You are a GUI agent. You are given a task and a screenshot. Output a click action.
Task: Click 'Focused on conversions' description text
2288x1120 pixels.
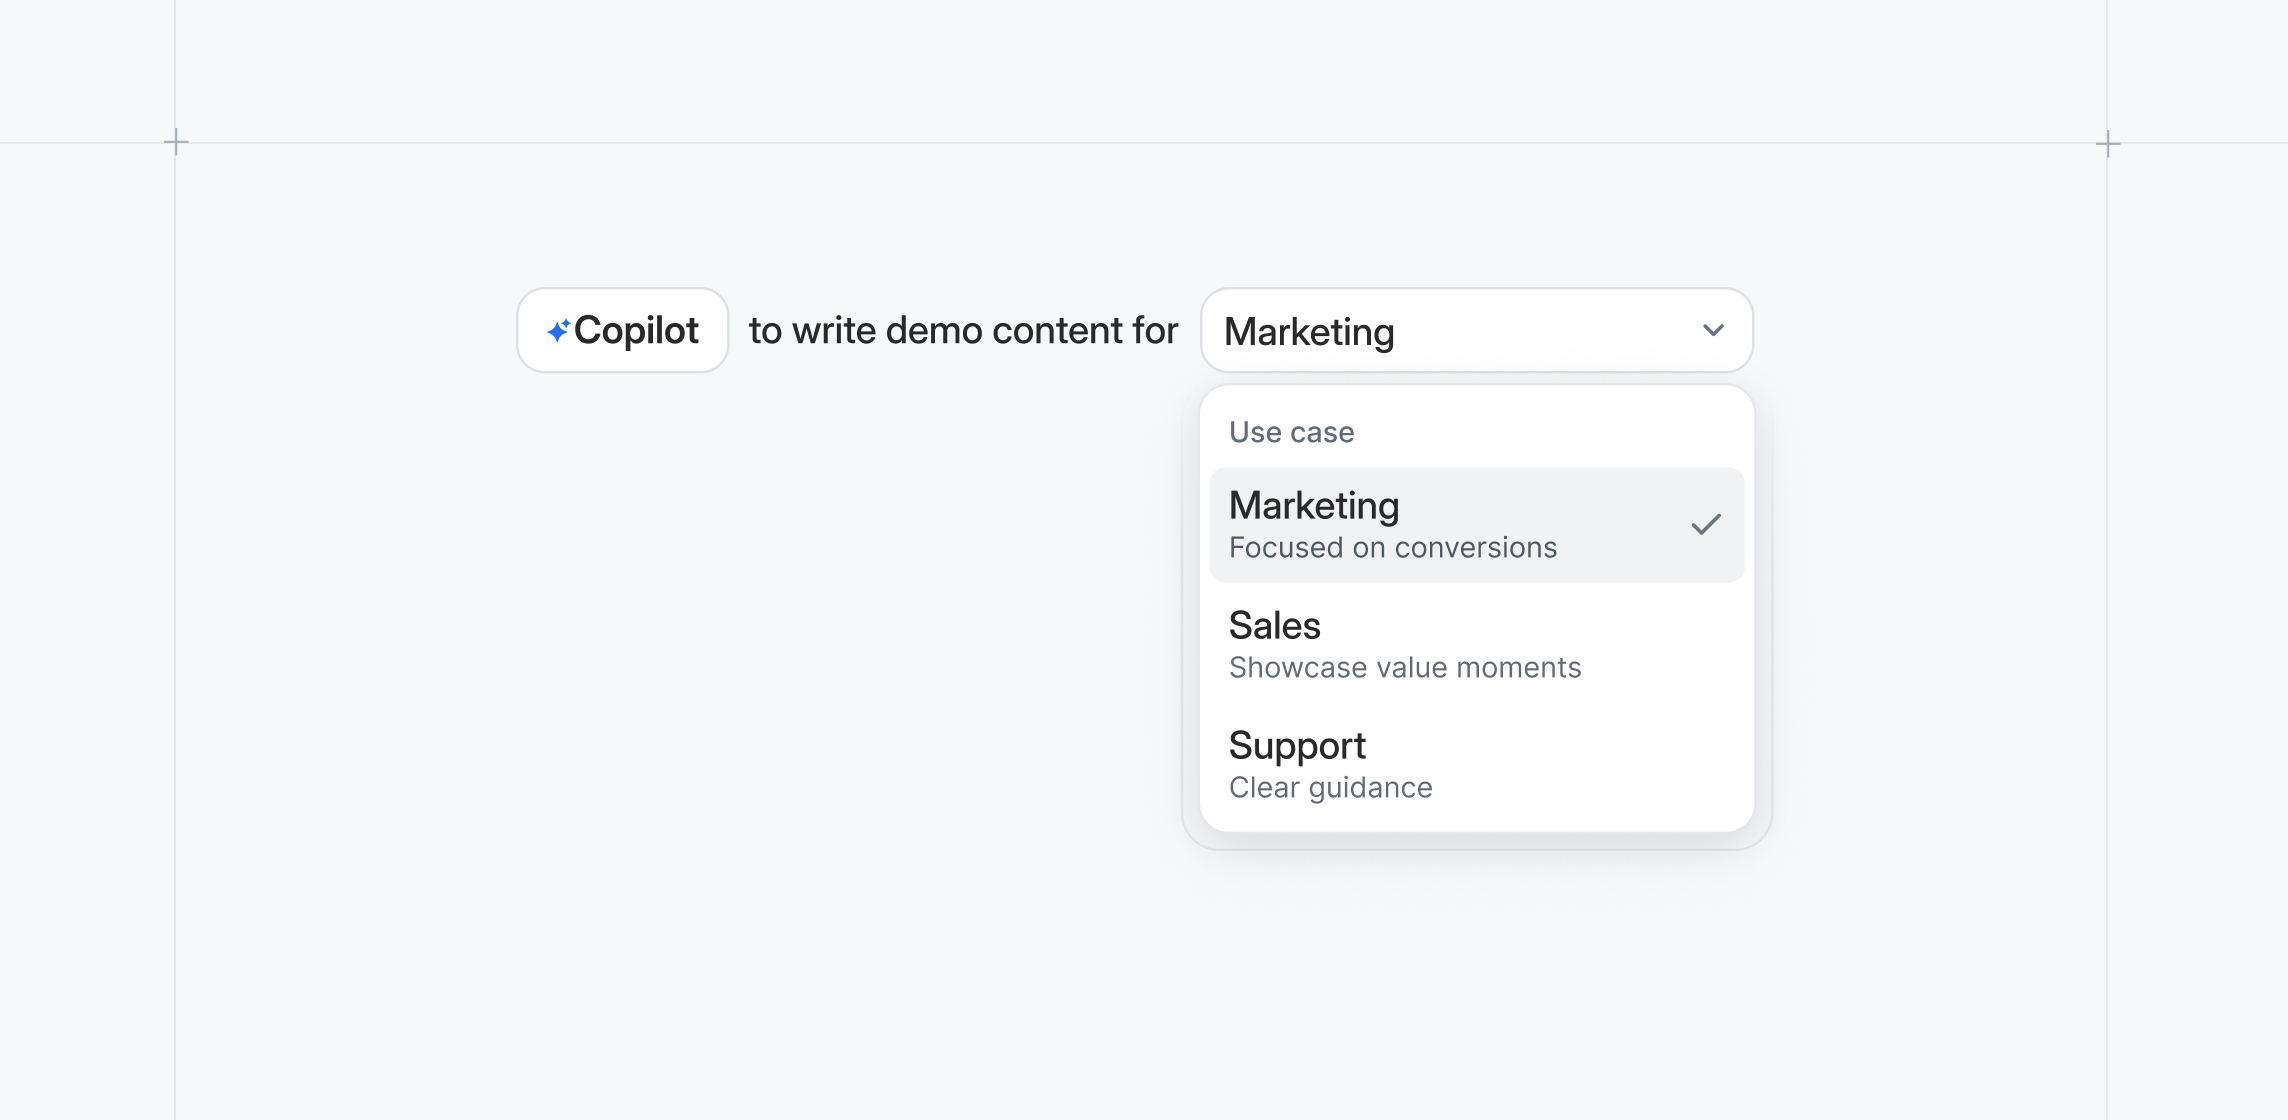(x=1392, y=548)
